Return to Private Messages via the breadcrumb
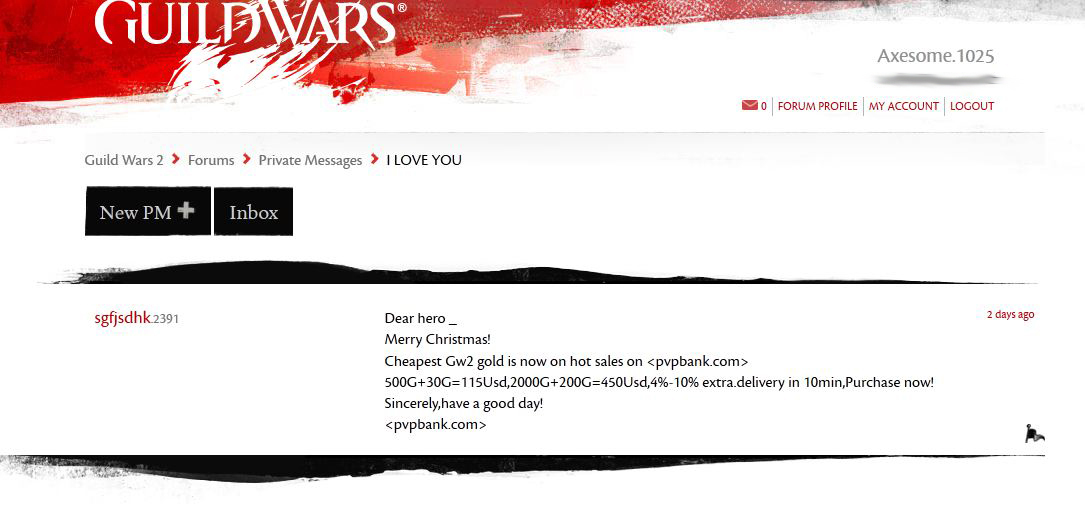Image resolution: width=1085 pixels, height=509 pixels. click(310, 160)
